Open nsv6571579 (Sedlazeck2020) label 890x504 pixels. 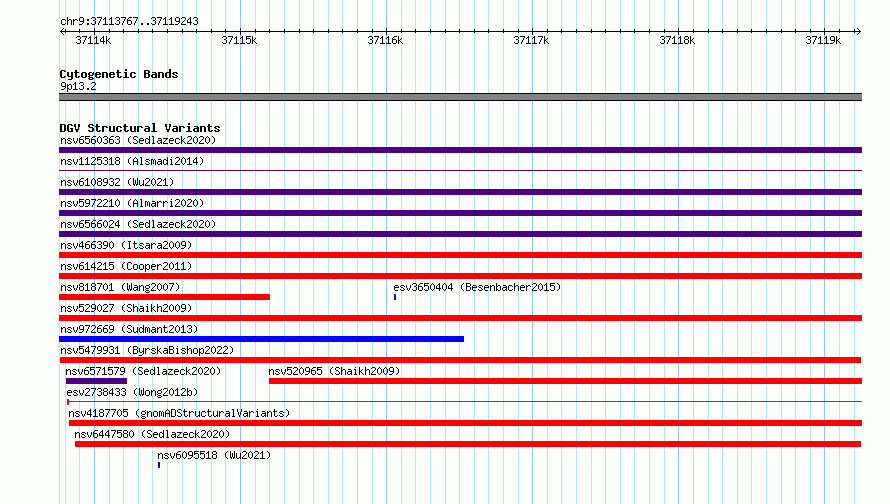[143, 371]
